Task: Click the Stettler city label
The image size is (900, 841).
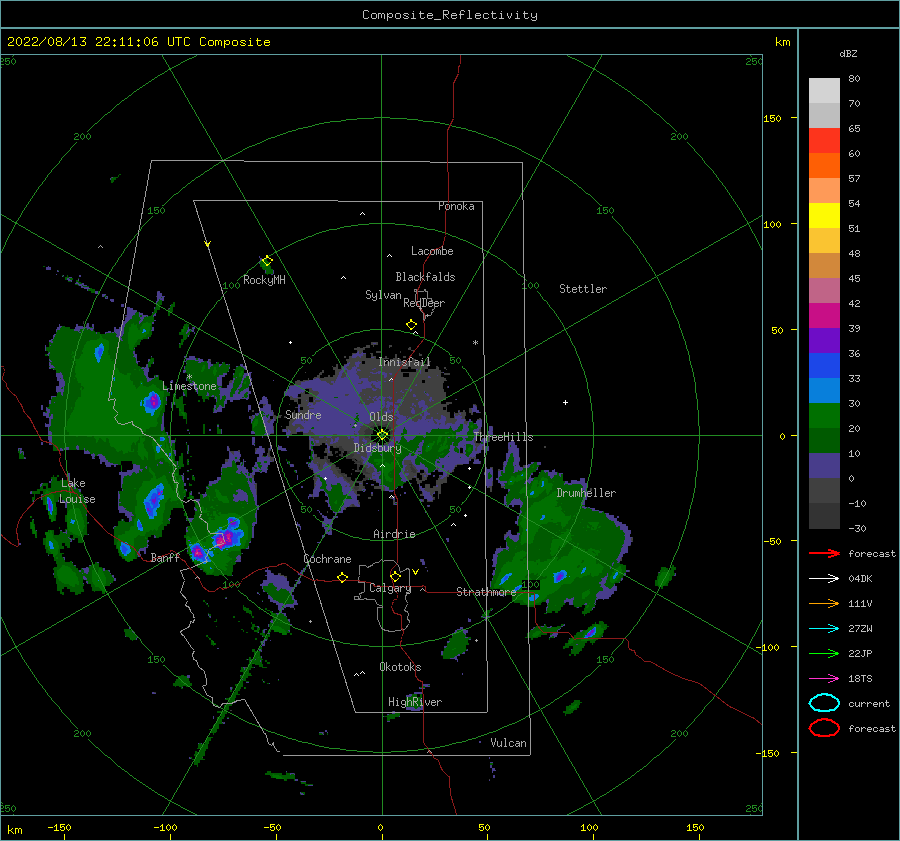Action: coord(583,289)
